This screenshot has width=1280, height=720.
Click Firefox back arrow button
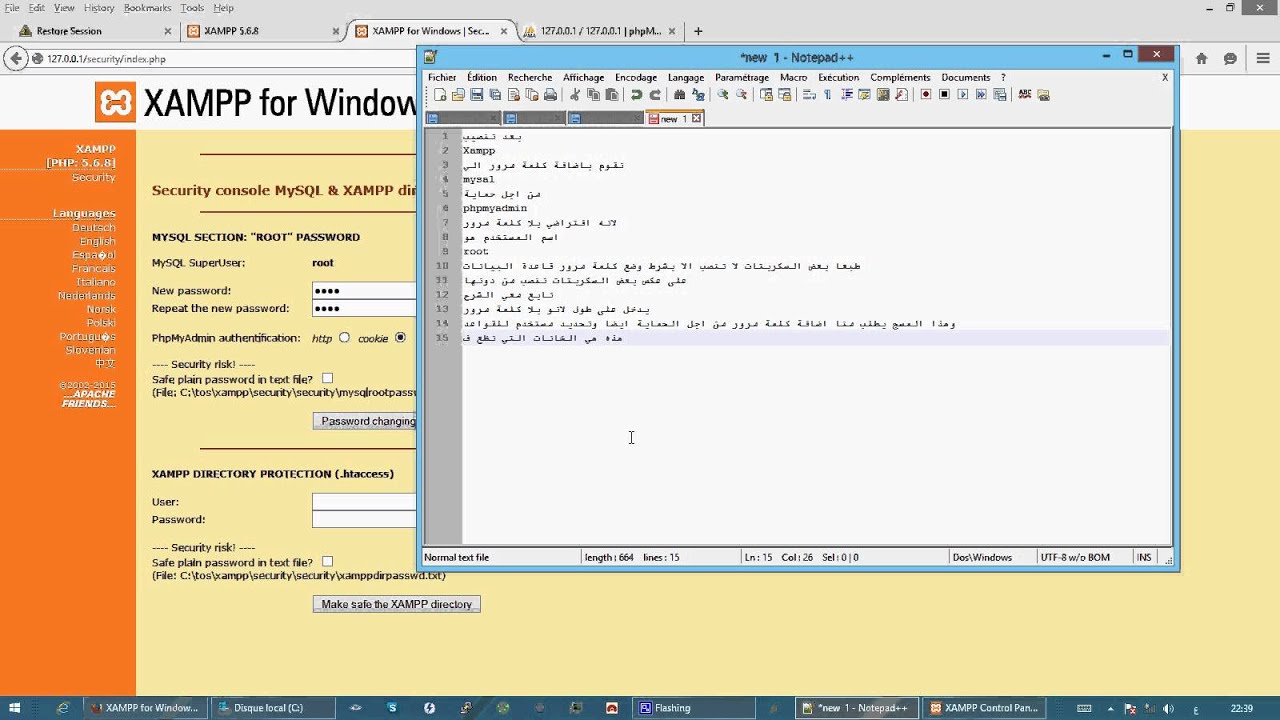point(15,59)
